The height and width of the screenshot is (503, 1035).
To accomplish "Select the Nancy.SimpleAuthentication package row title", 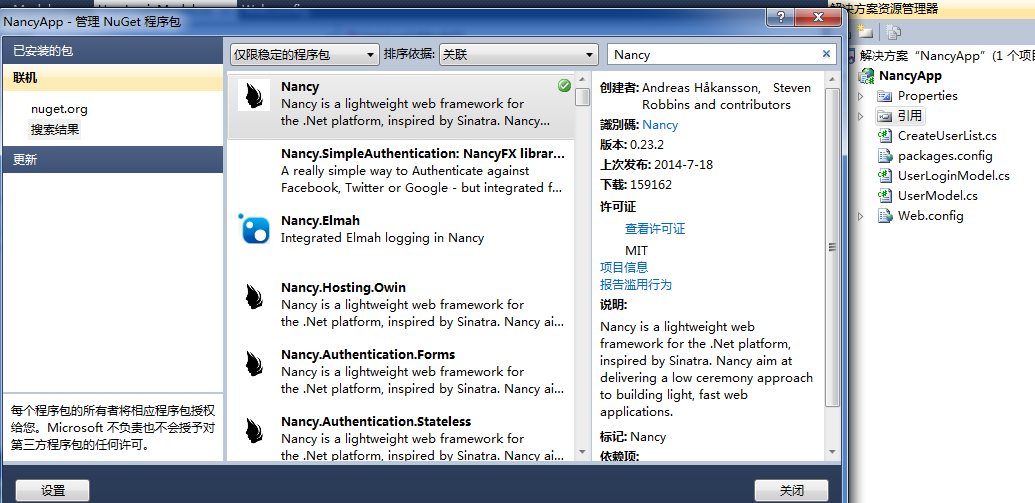I will [x=422, y=154].
